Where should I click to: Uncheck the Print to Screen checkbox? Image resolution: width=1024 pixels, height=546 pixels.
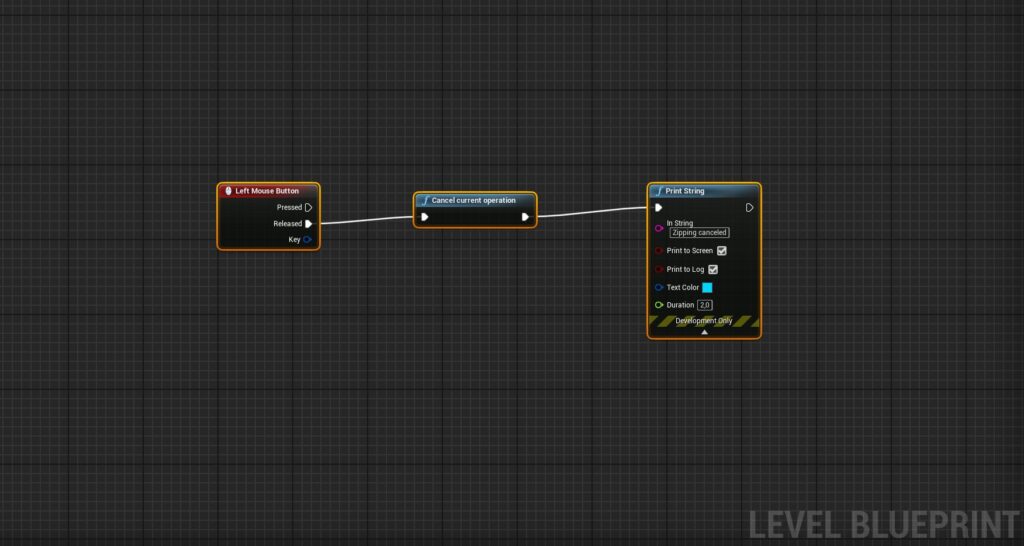[x=722, y=251]
